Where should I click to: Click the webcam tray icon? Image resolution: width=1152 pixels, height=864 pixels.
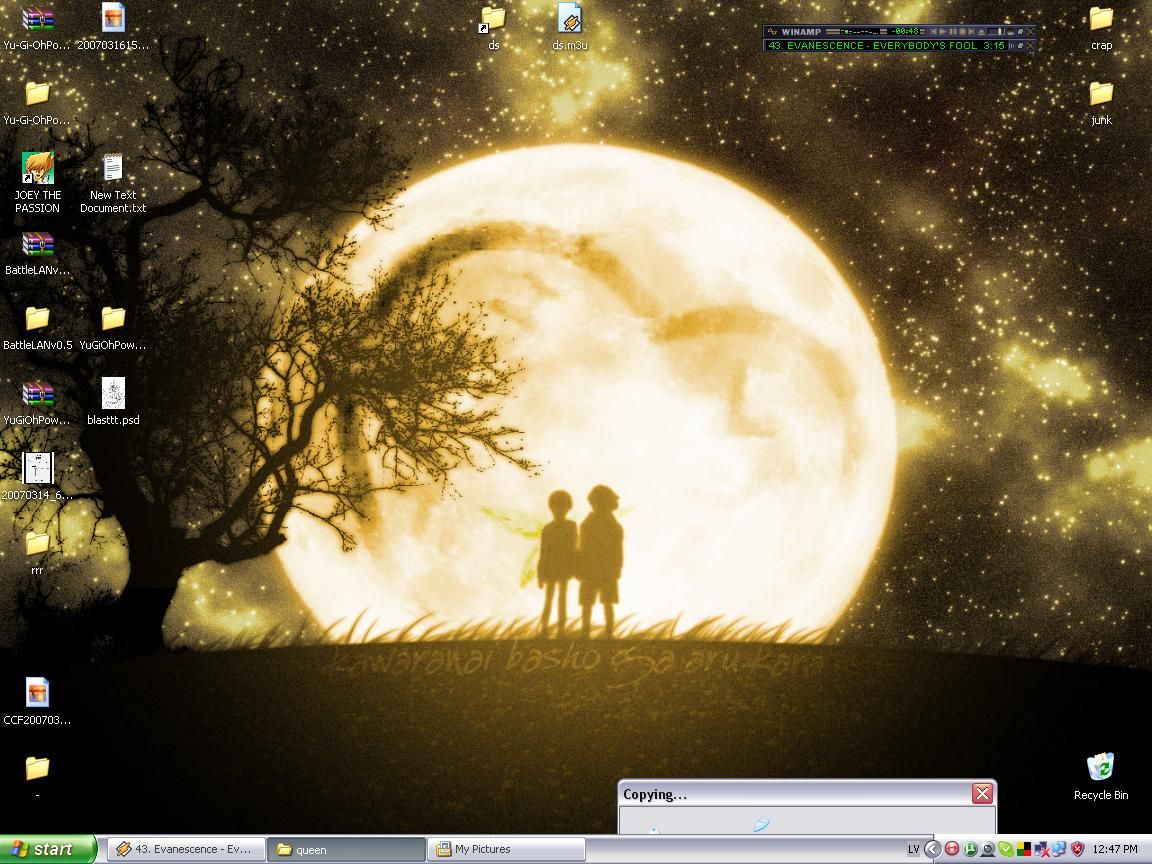(x=988, y=849)
